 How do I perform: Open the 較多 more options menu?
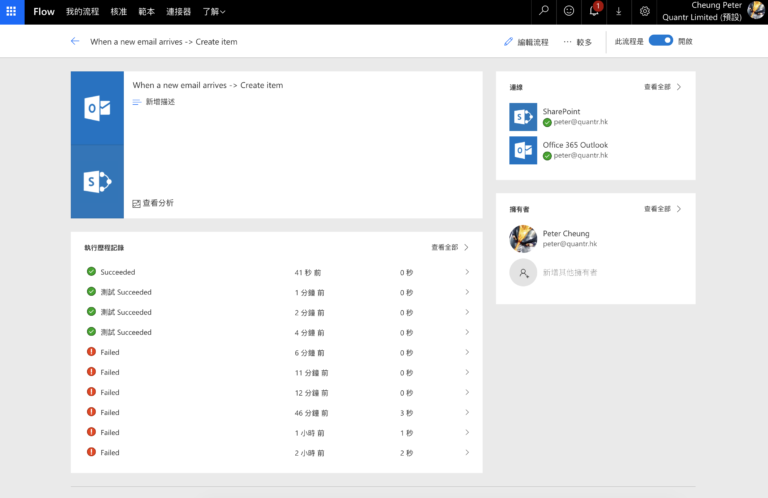click(577, 42)
